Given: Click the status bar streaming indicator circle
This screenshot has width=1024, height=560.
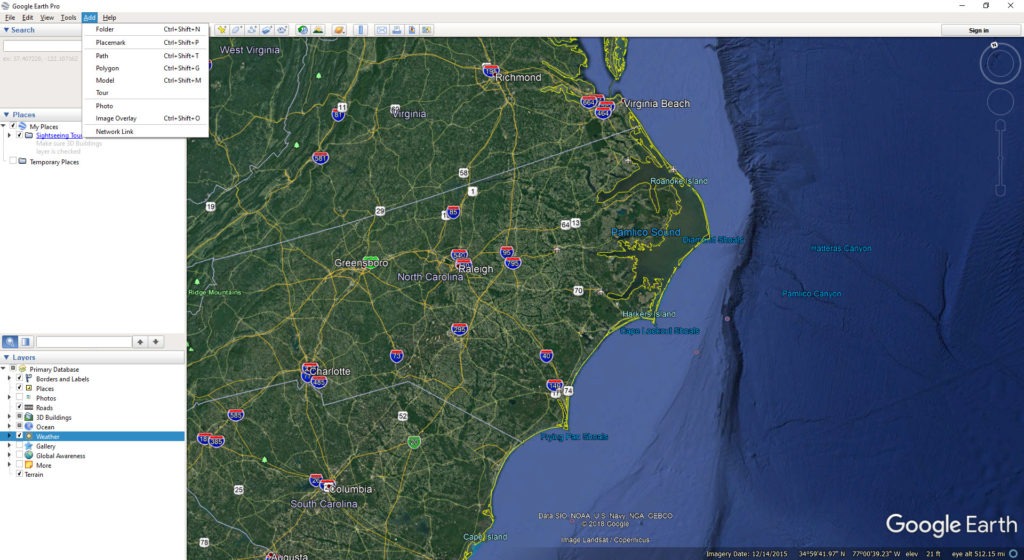Looking at the screenshot, I should click(1013, 553).
